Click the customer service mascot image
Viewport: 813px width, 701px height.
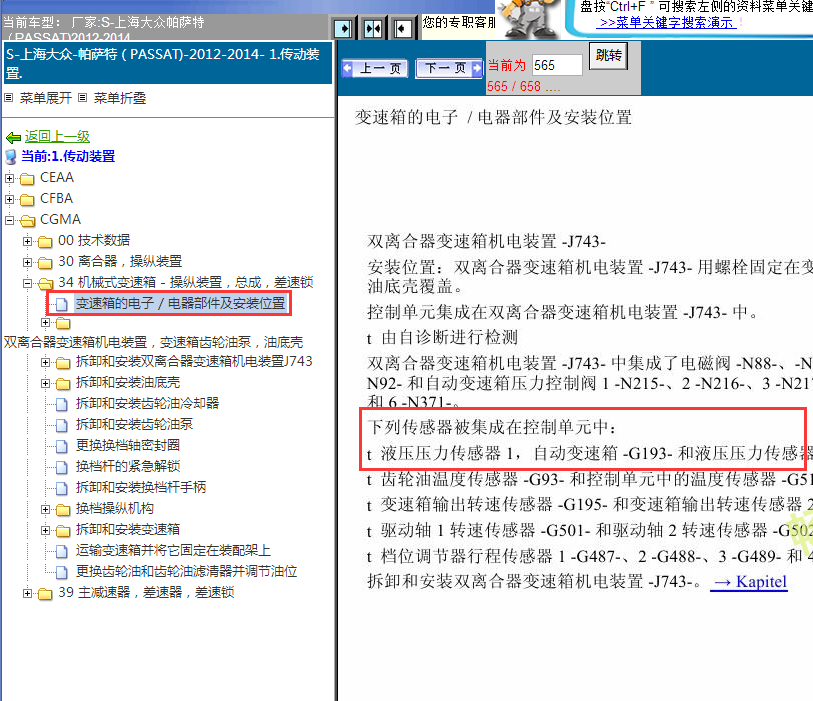[528, 19]
